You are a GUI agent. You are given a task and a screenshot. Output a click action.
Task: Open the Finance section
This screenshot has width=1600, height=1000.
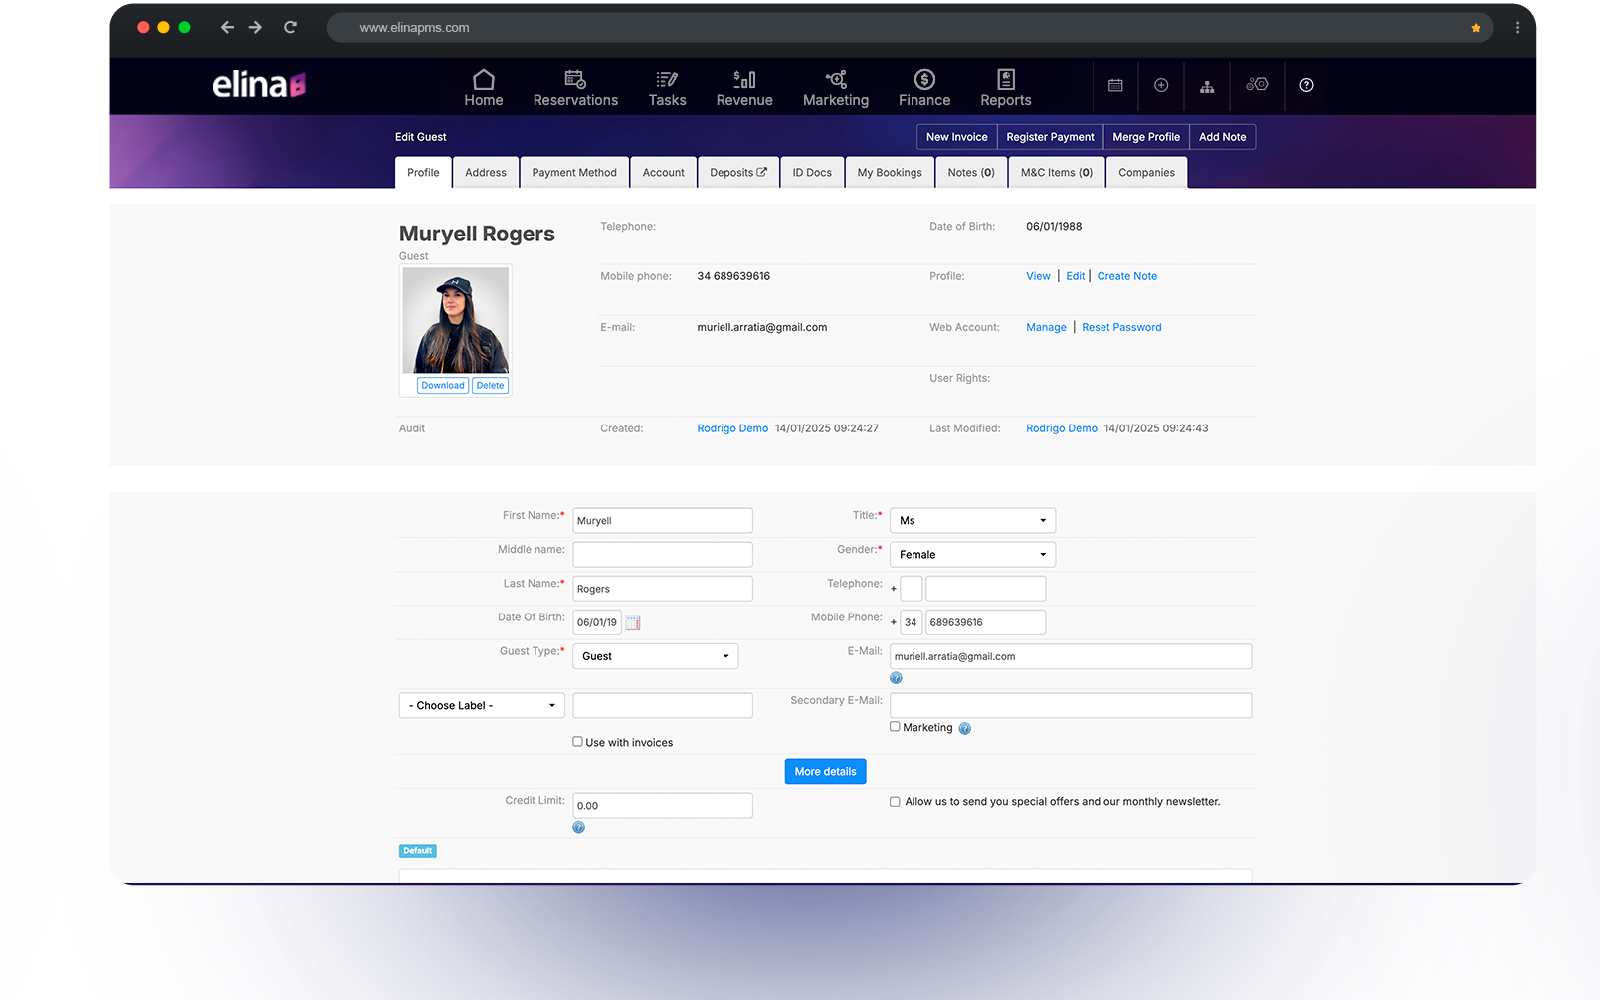(925, 87)
